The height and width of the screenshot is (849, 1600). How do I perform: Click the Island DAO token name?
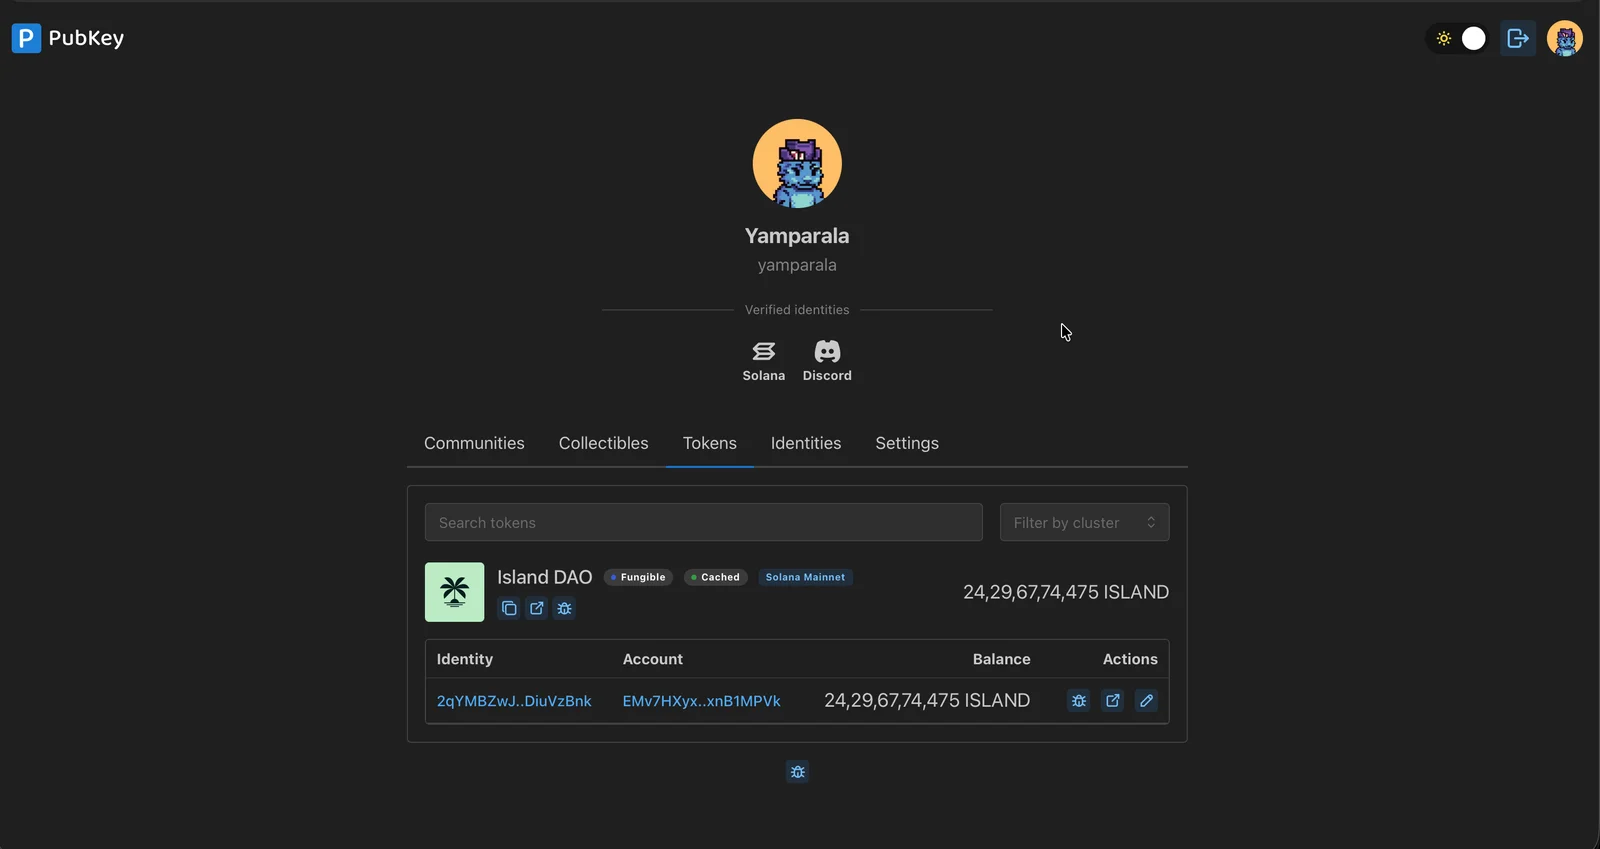(x=545, y=577)
